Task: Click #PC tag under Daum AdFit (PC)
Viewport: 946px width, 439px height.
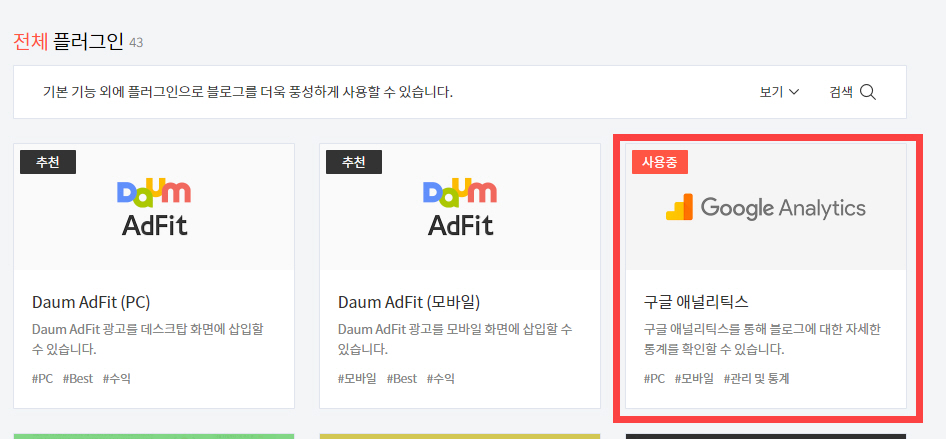Action: 42,379
